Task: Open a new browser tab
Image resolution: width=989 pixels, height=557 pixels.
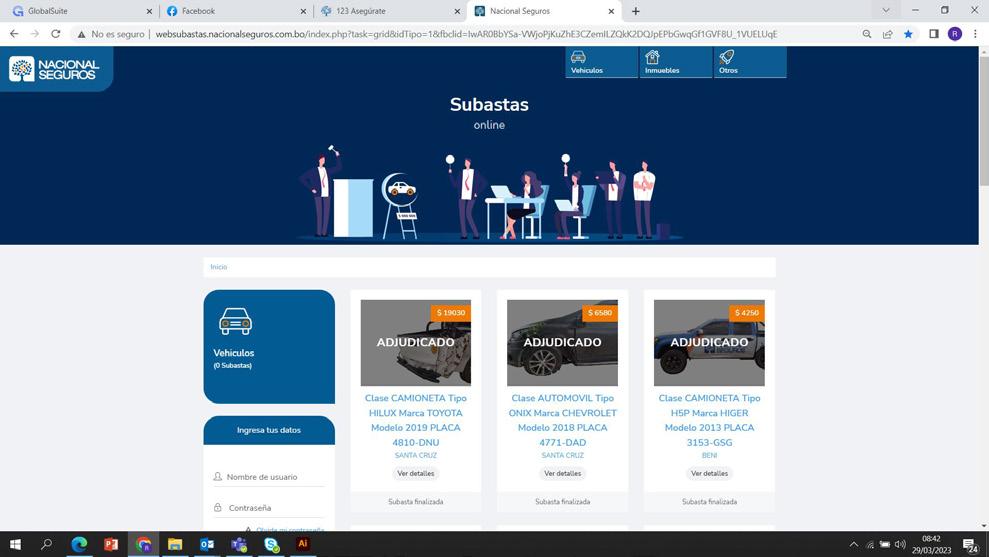Action: click(x=636, y=11)
